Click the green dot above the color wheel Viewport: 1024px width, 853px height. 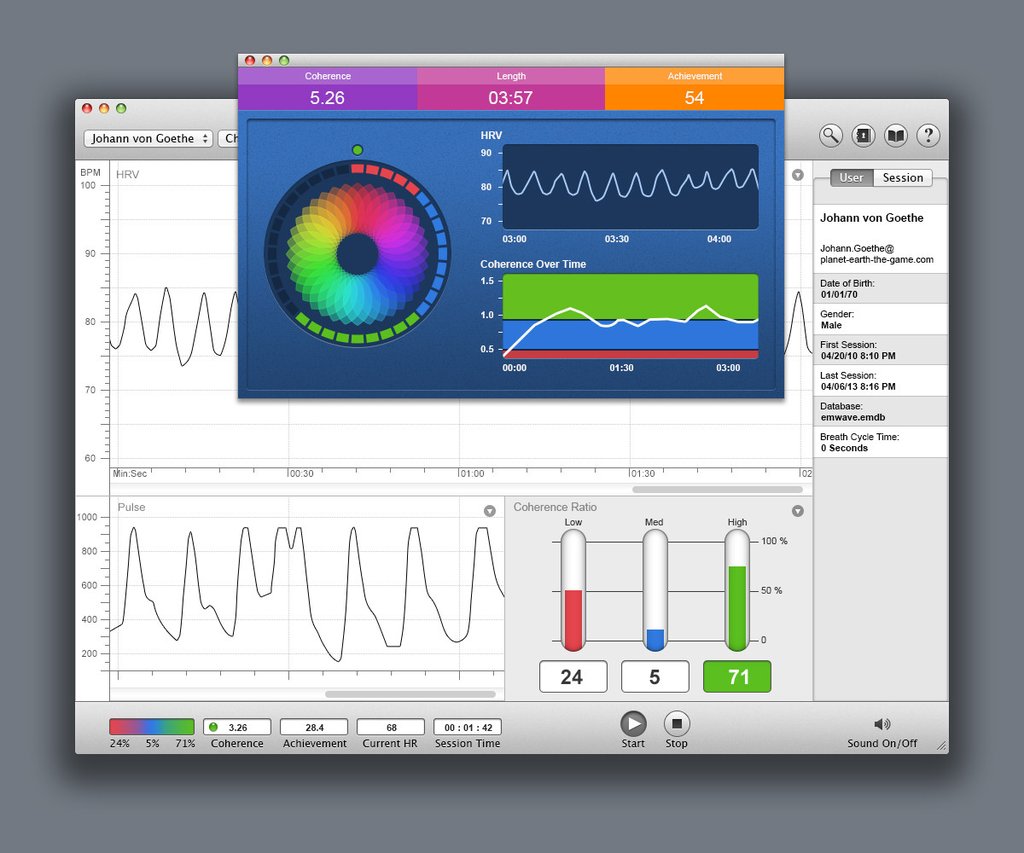(357, 150)
